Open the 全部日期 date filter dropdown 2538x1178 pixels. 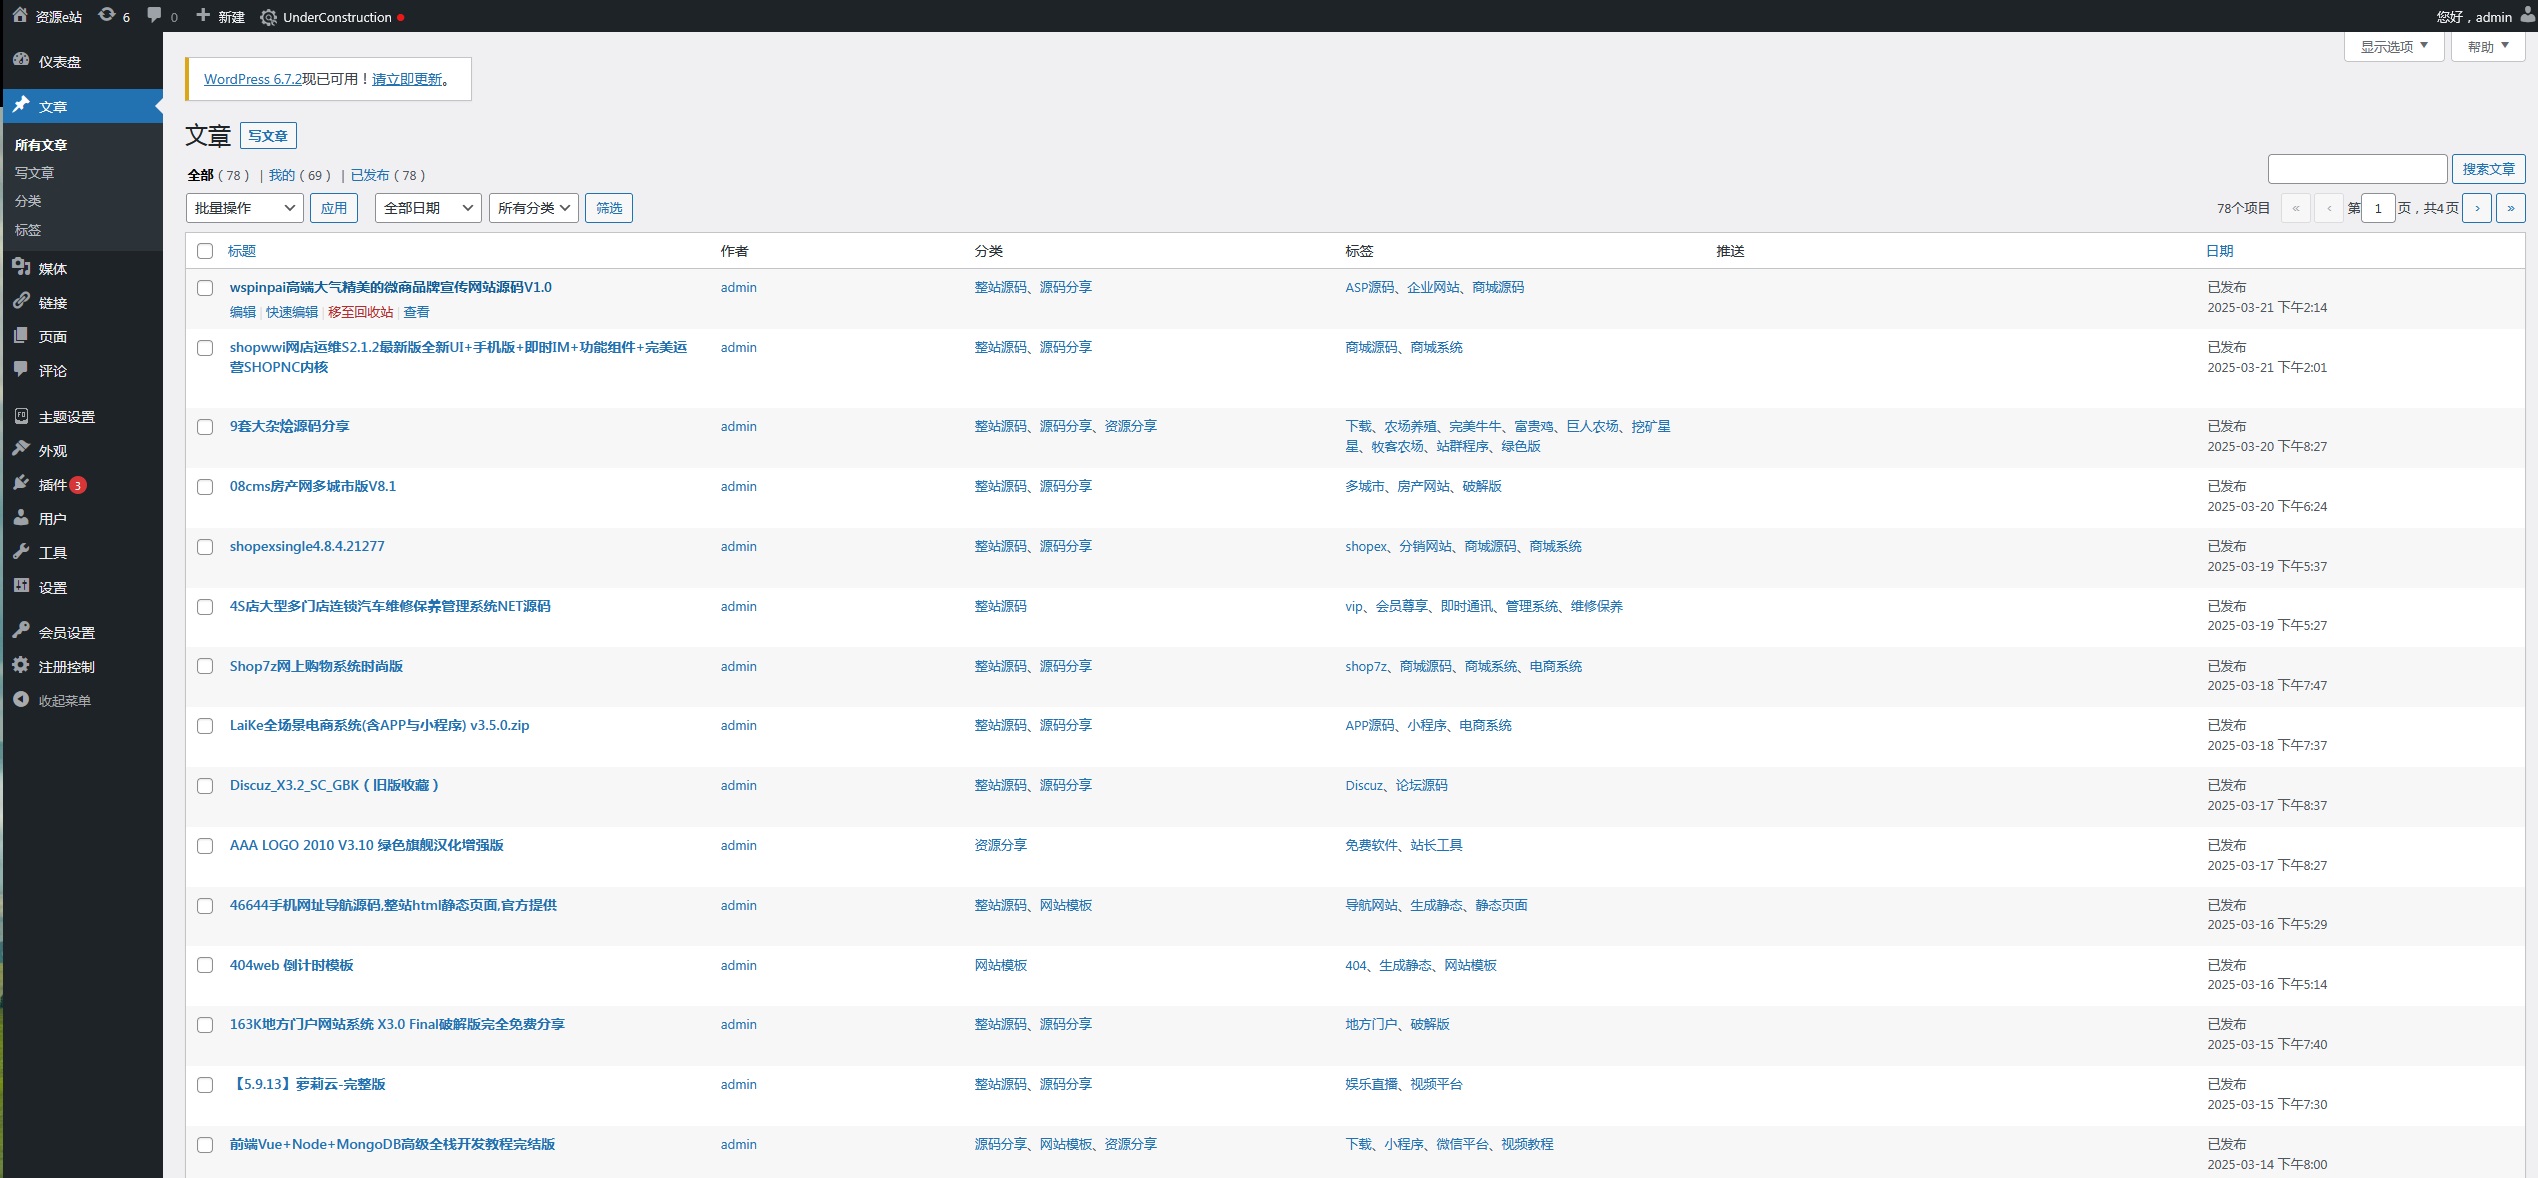coord(428,208)
